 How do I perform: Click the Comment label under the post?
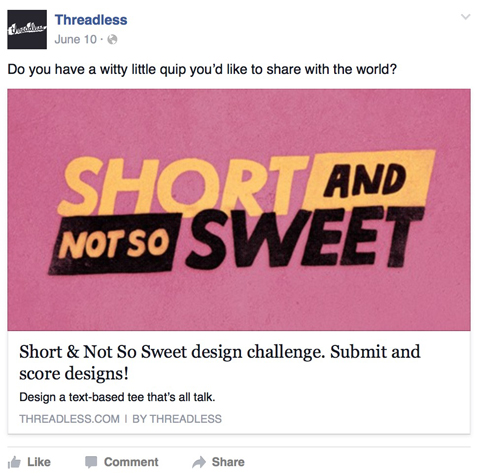(x=131, y=462)
